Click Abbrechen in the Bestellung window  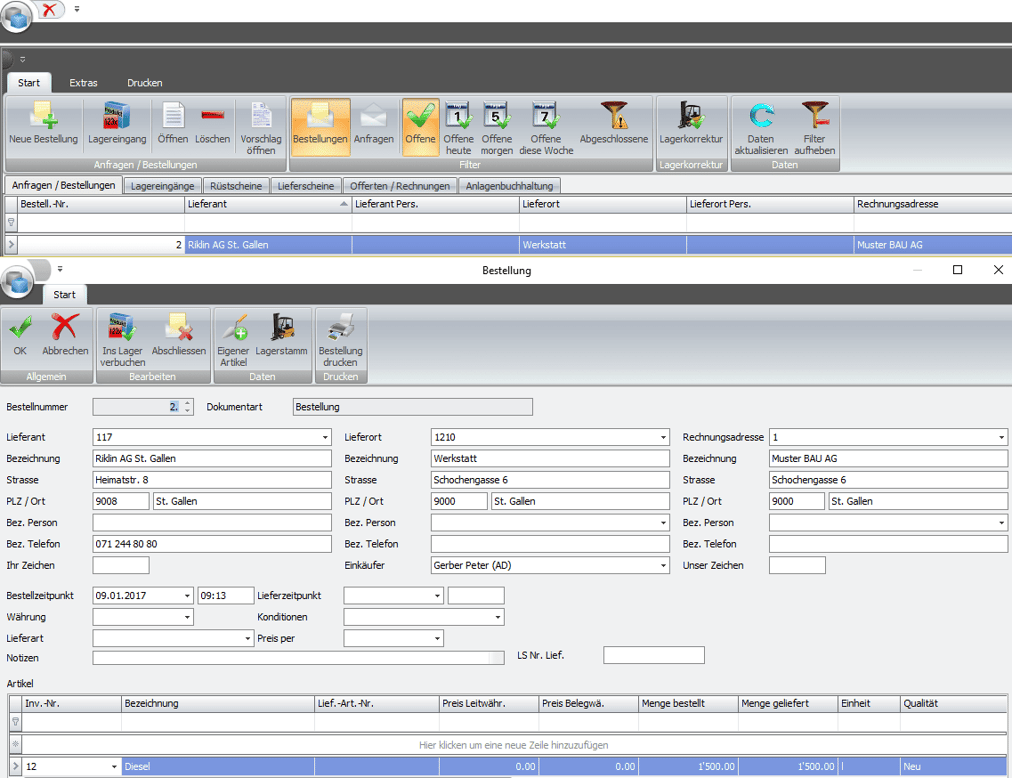point(65,334)
